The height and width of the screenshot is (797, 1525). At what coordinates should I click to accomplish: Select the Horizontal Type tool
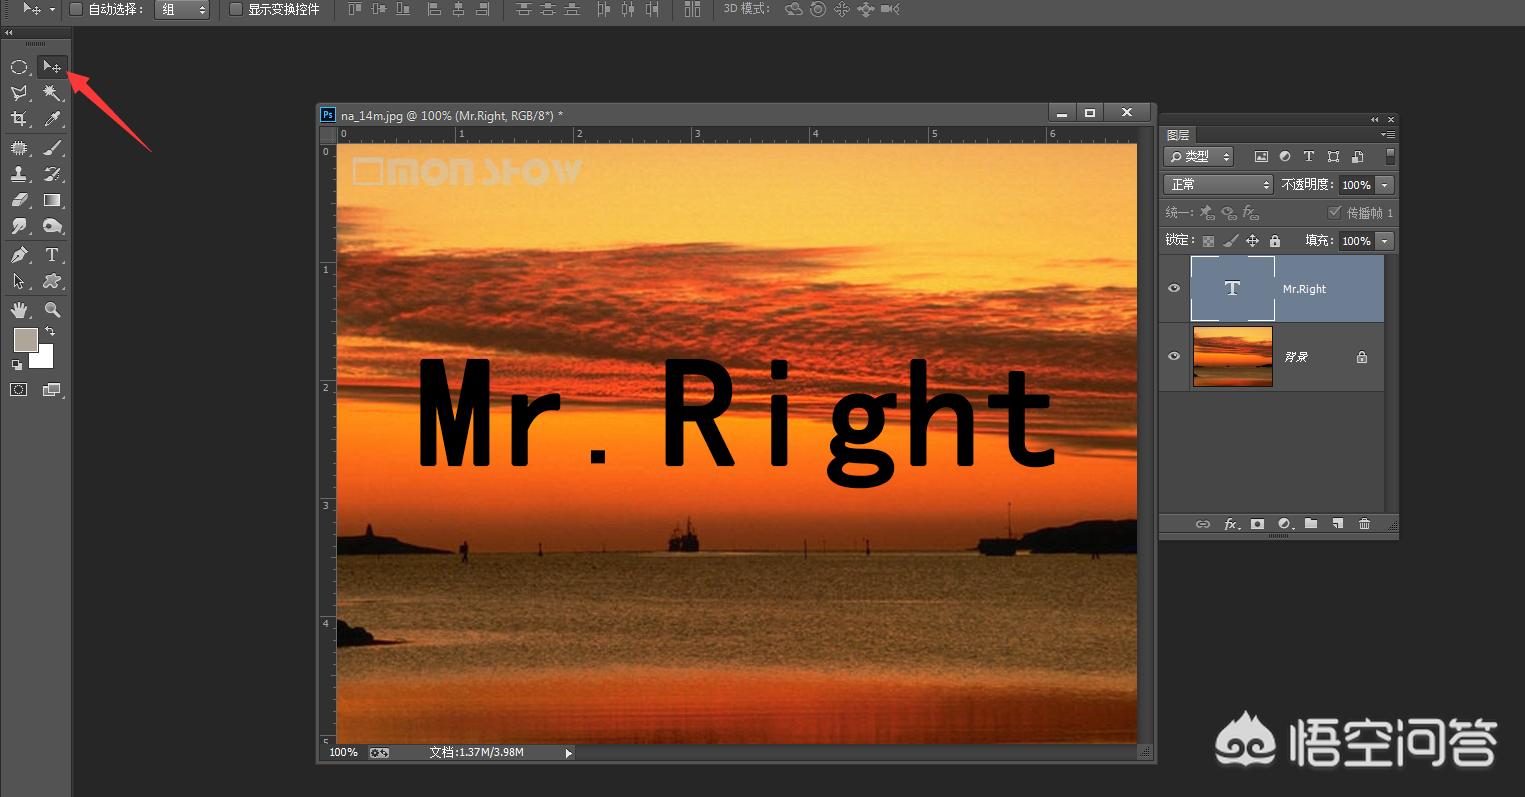point(52,255)
